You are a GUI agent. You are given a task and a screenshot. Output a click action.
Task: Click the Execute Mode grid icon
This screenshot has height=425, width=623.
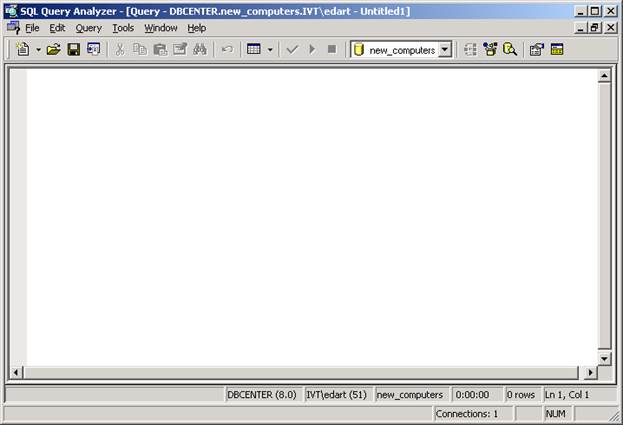[x=254, y=49]
